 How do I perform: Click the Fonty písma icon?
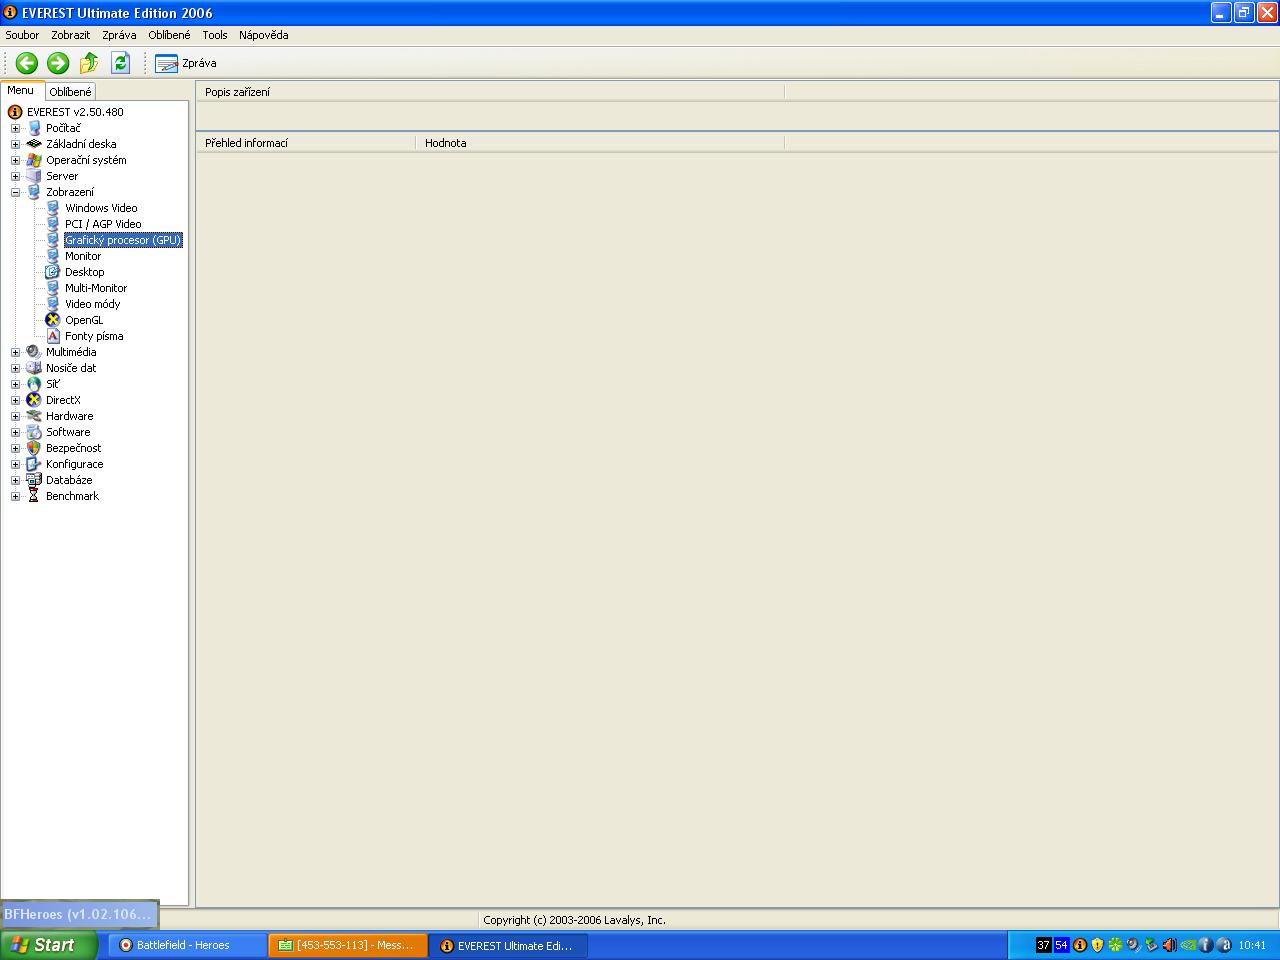click(53, 336)
